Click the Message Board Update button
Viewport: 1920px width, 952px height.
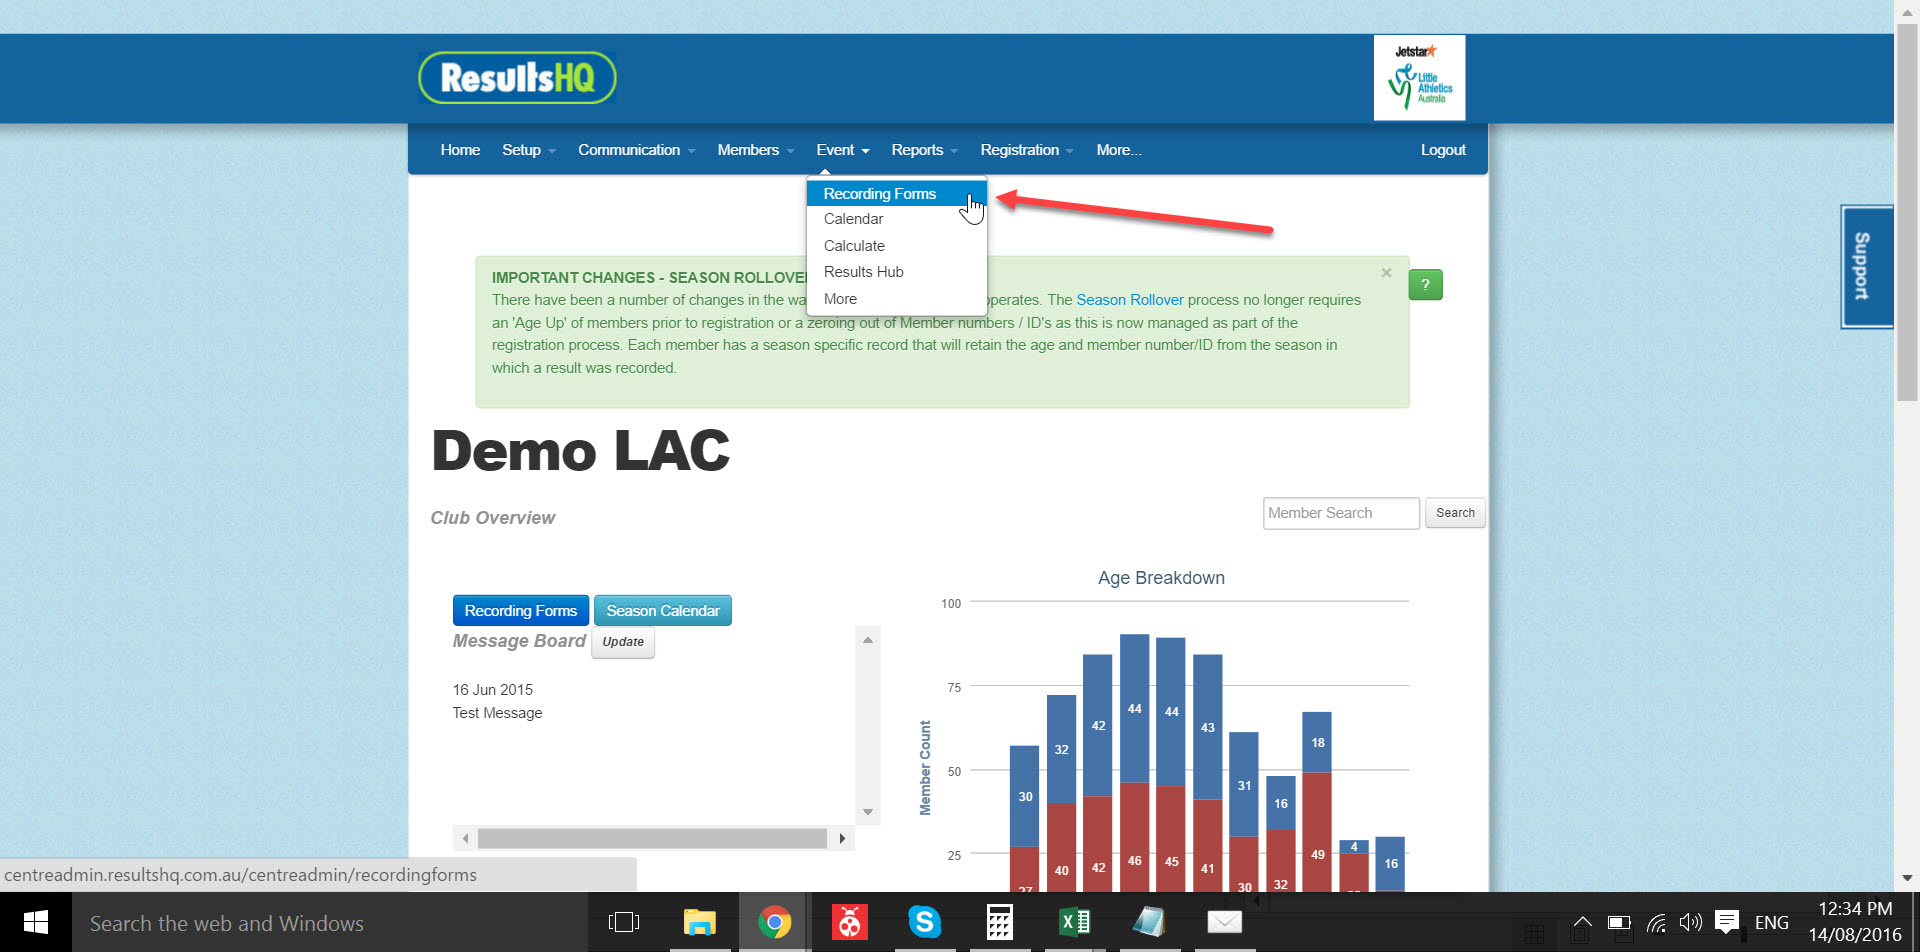623,642
